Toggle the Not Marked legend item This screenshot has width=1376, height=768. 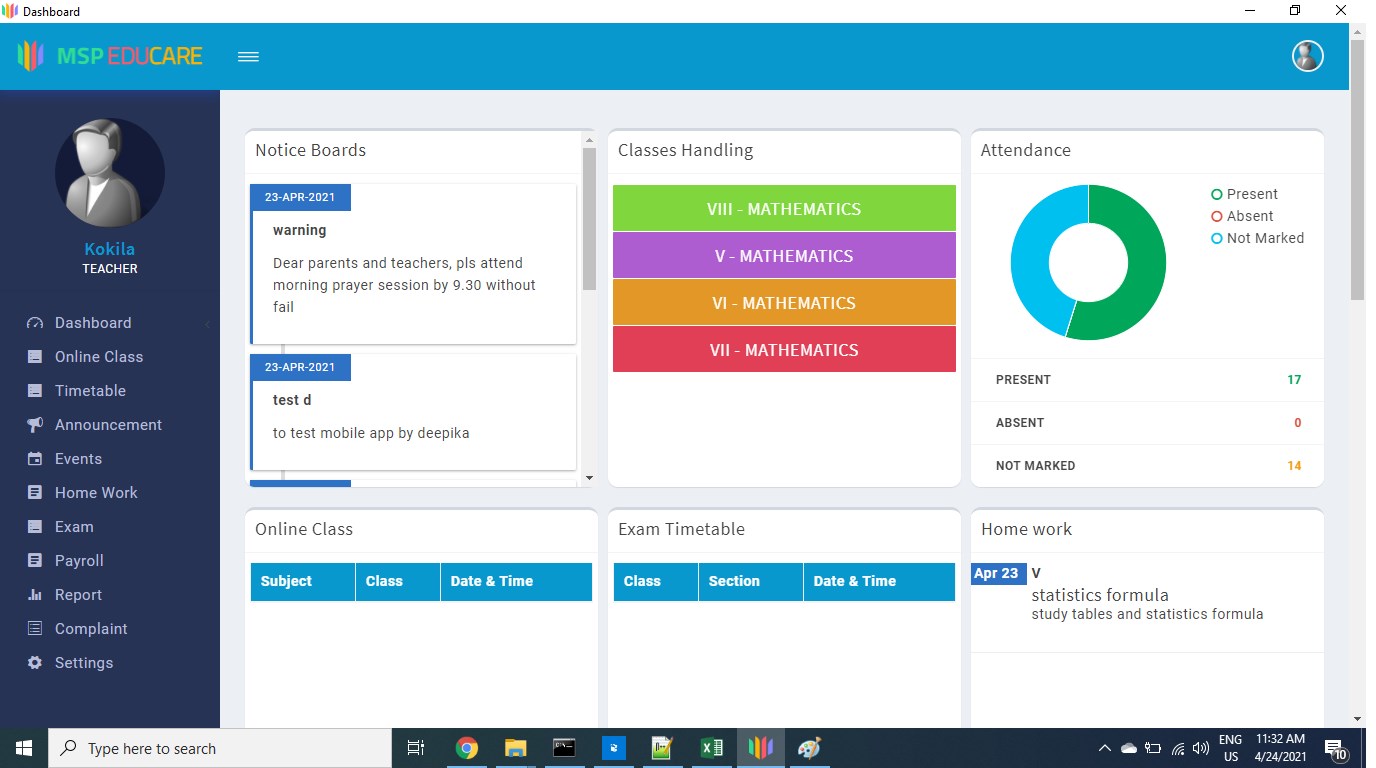pos(1257,238)
